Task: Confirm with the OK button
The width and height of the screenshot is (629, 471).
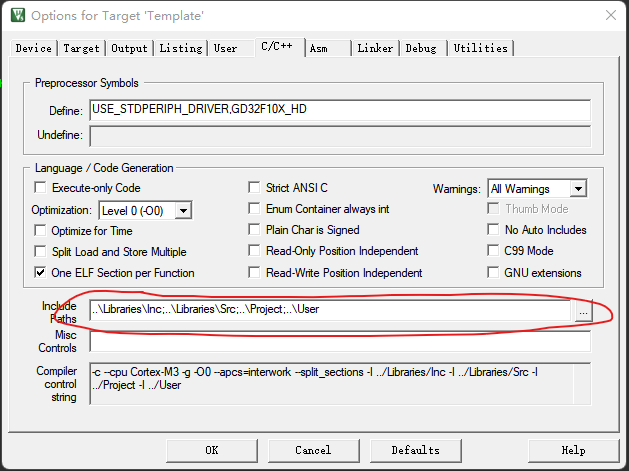Action: 212,451
